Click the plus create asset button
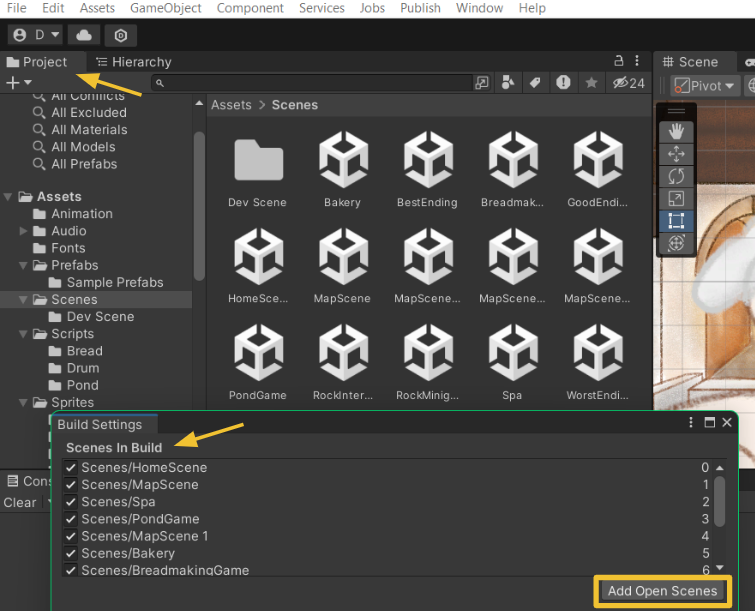The image size is (755, 611). pyautogui.click(x=13, y=83)
